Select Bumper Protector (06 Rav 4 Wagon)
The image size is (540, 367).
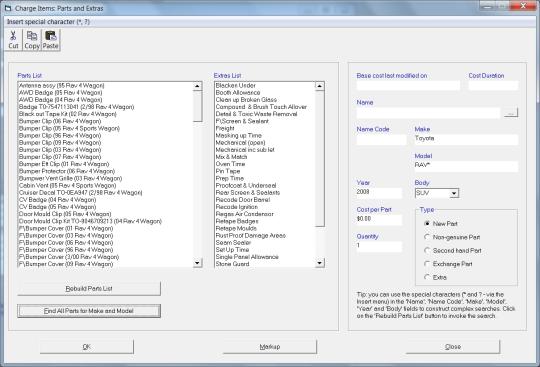click(67, 171)
